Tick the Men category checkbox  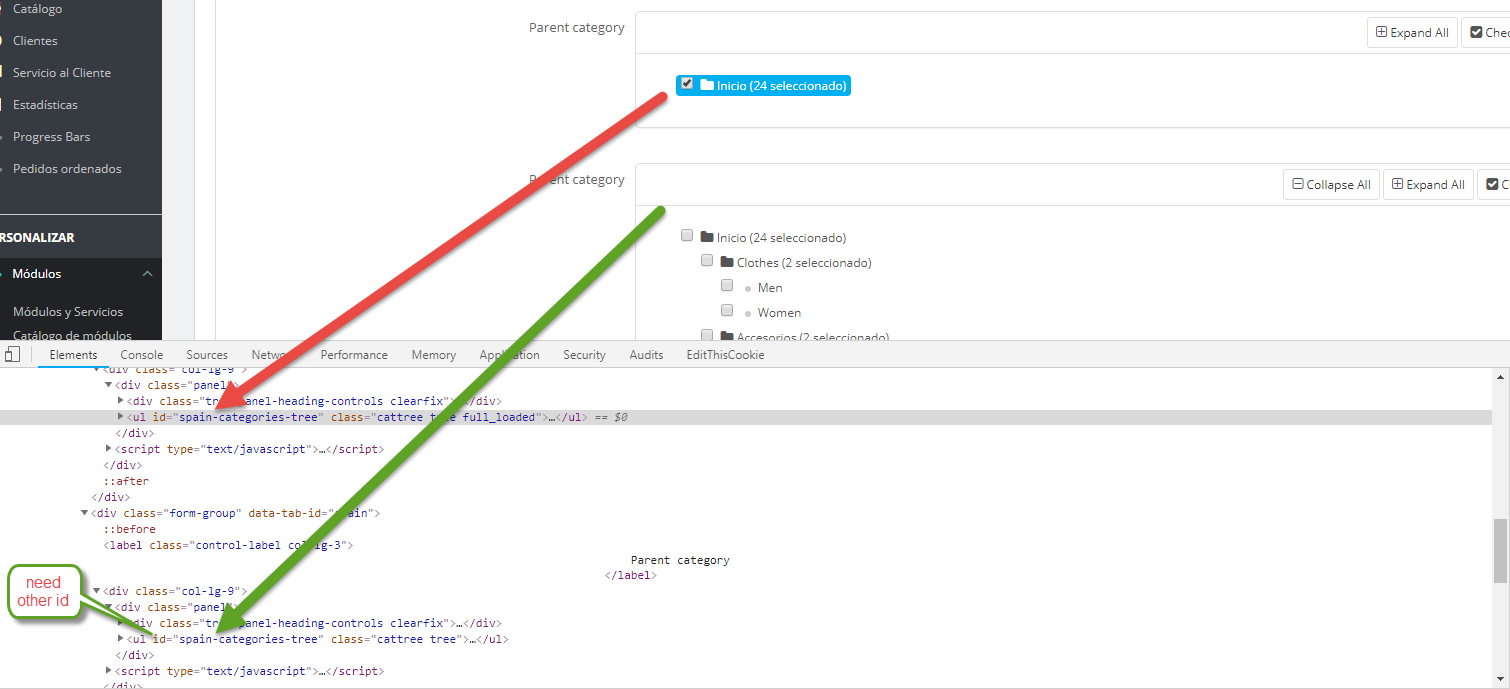pyautogui.click(x=727, y=286)
